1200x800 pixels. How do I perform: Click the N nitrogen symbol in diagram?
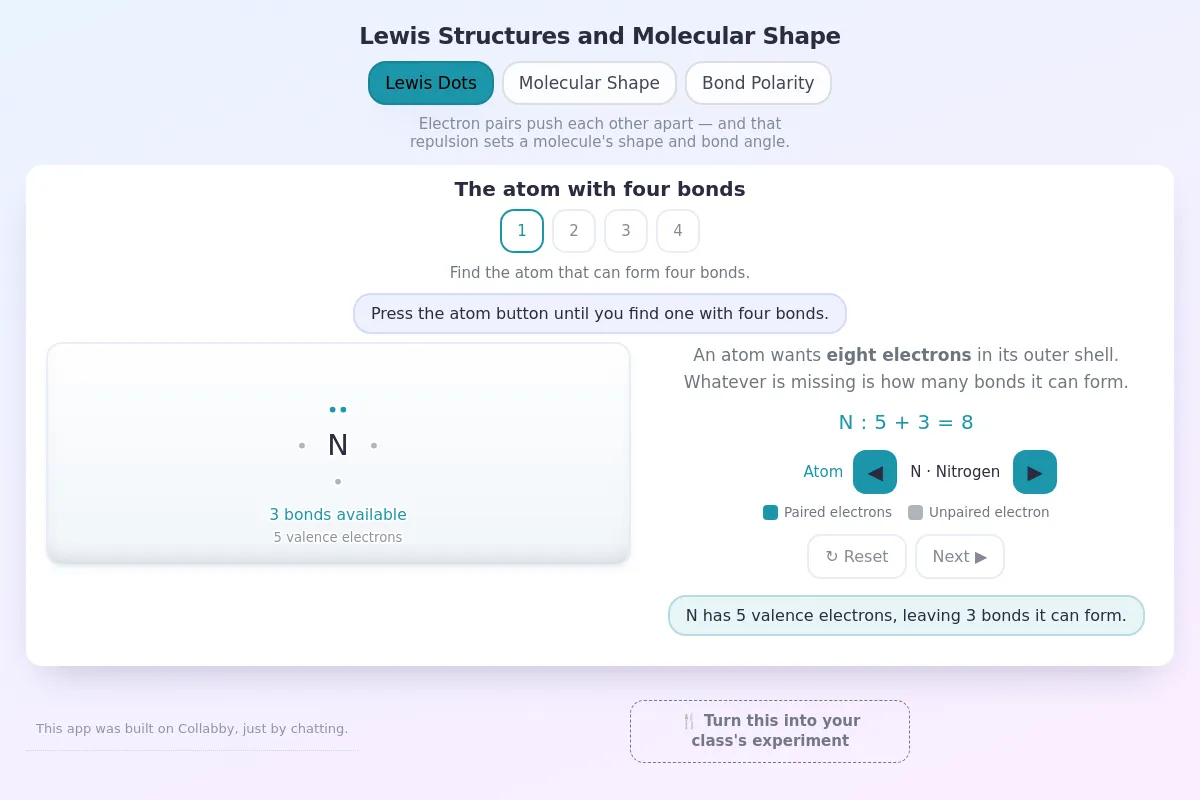338,445
